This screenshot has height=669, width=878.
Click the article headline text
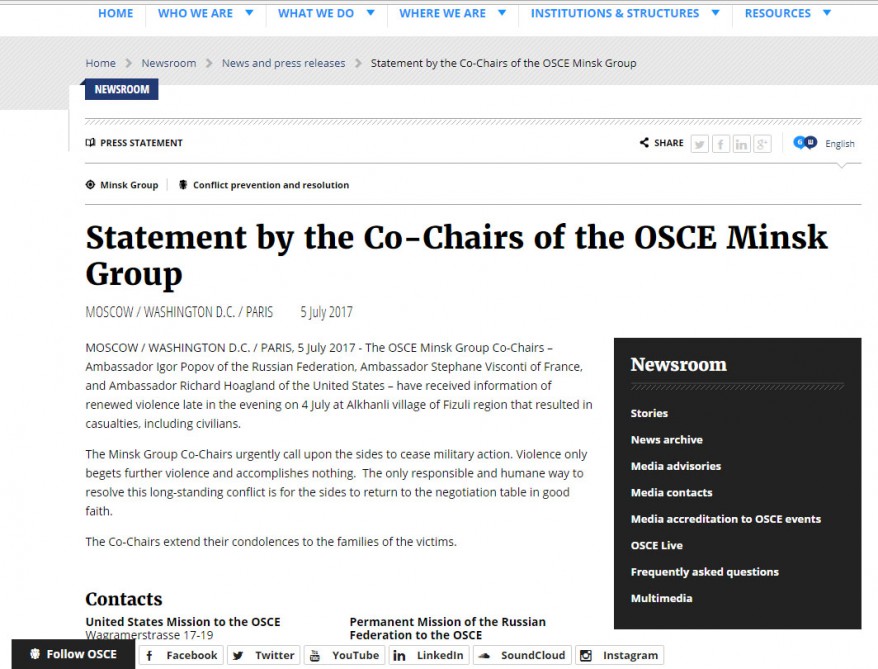(456, 255)
